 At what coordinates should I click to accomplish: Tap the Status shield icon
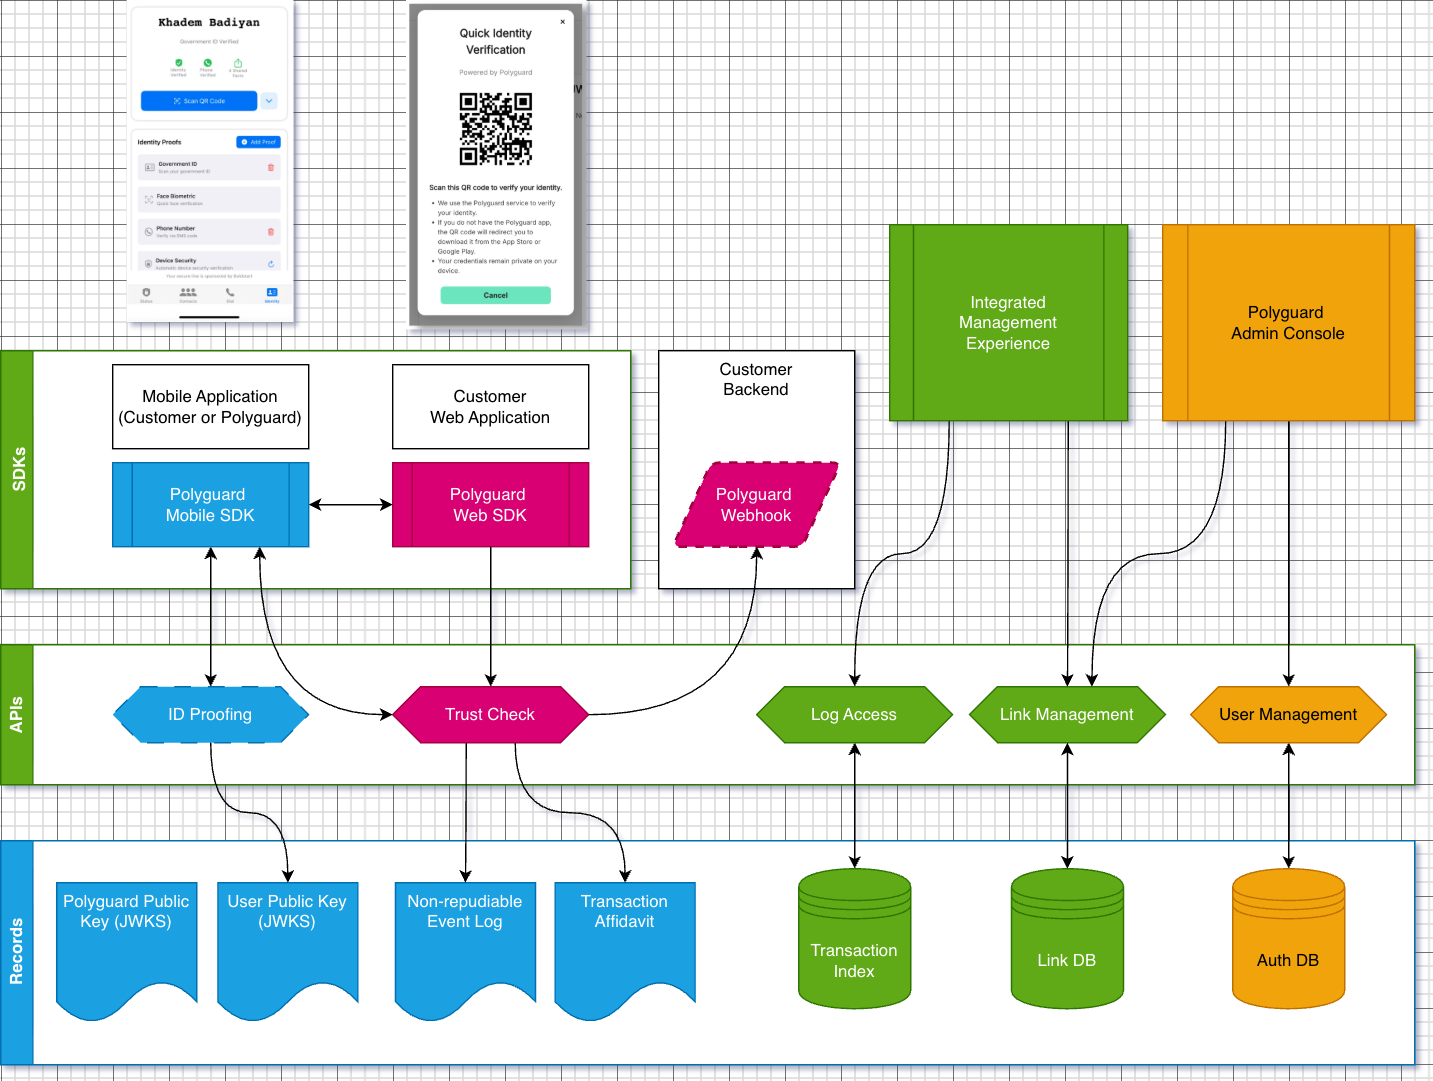pyautogui.click(x=146, y=292)
